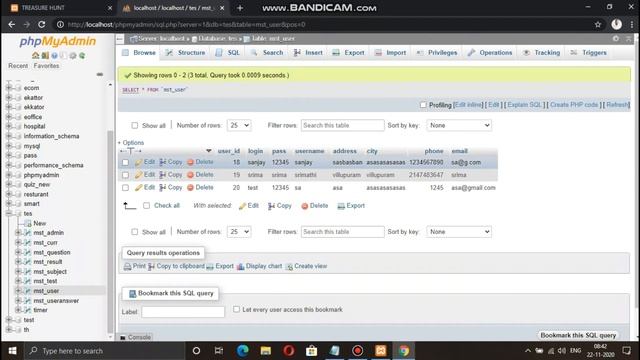Click the pencil Edit icon for sanjay row
Image resolution: width=640 pixels, height=360 pixels.
pyautogui.click(x=138, y=162)
